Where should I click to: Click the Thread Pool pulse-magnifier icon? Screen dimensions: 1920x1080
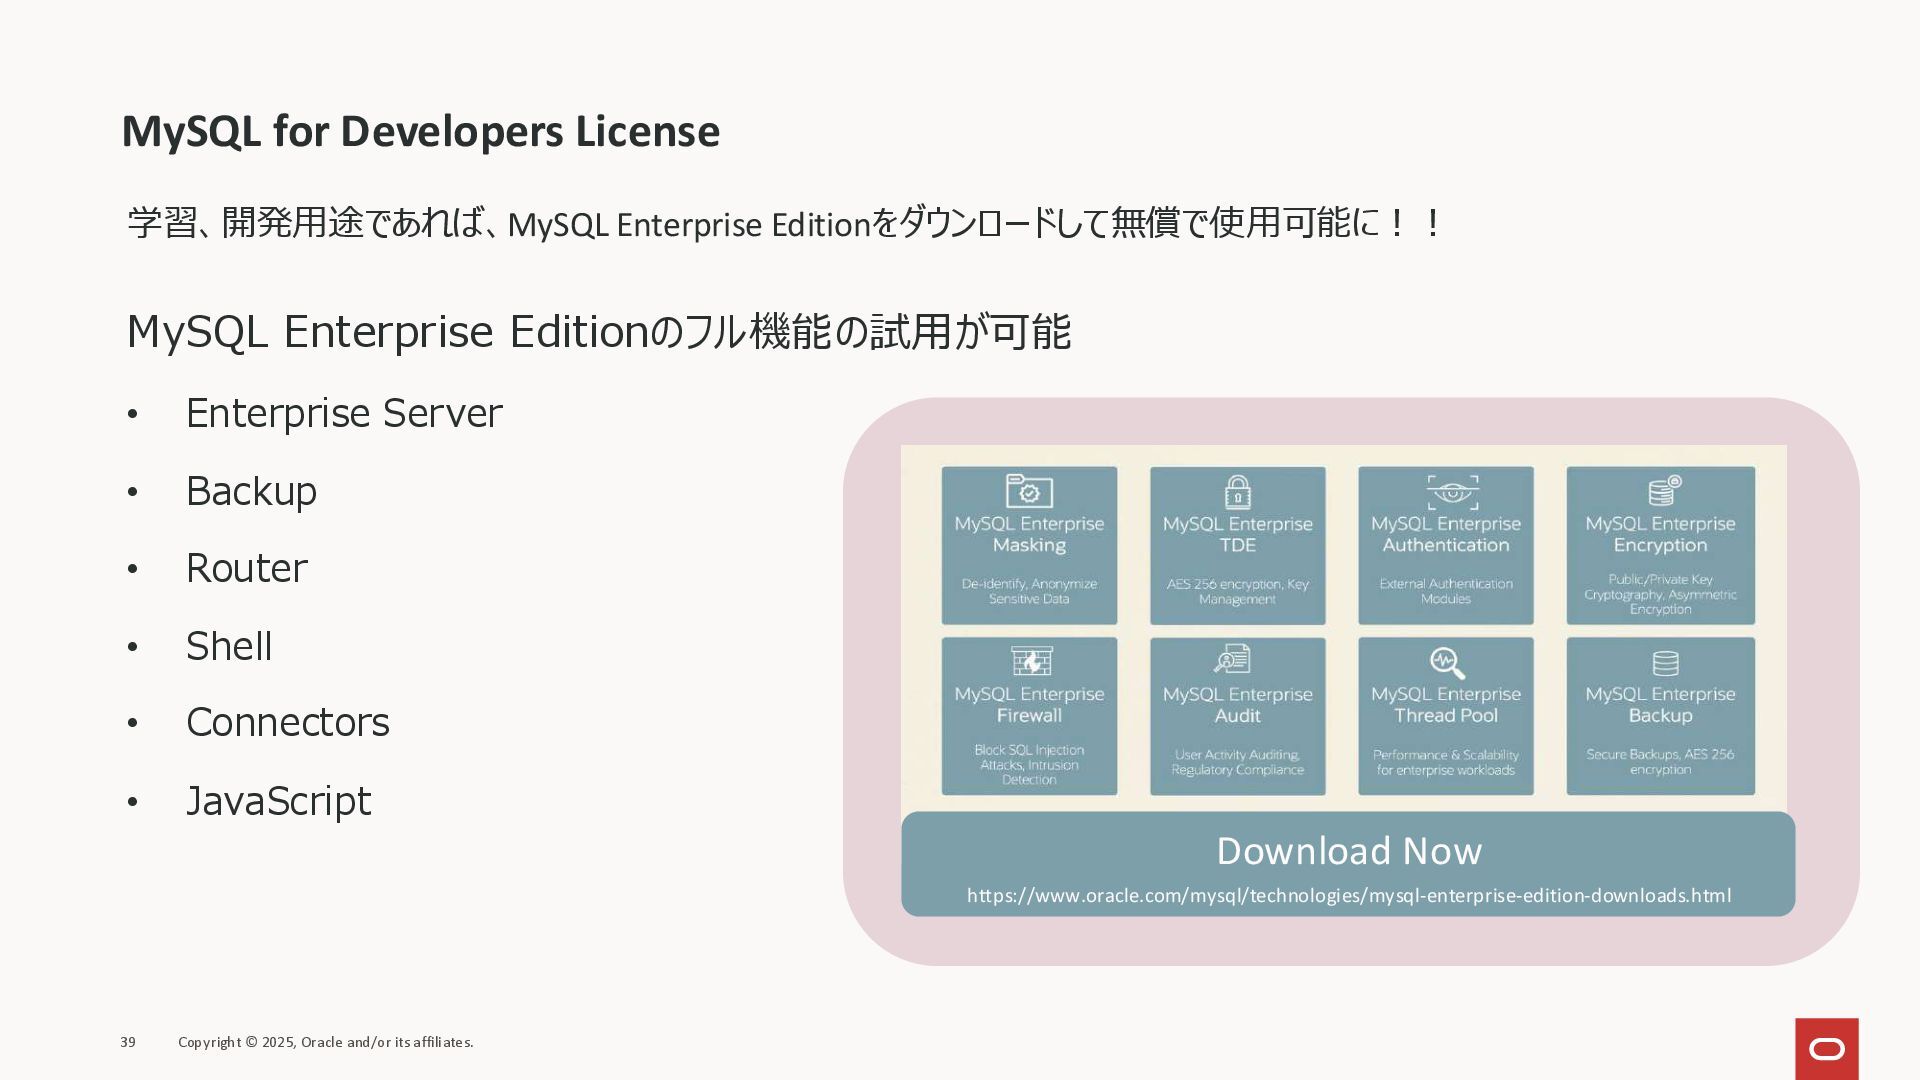pyautogui.click(x=1446, y=662)
